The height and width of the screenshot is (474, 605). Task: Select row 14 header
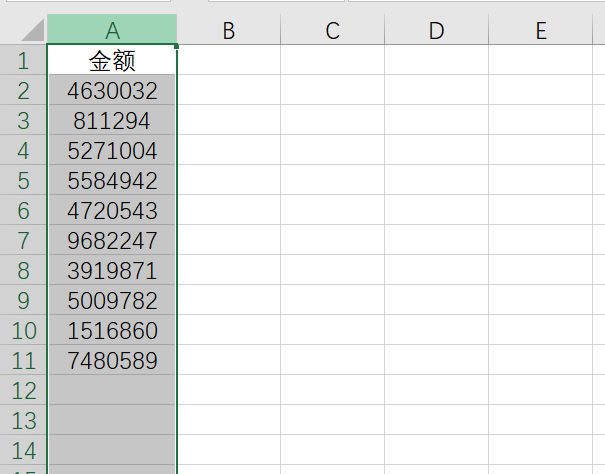[x=23, y=450]
